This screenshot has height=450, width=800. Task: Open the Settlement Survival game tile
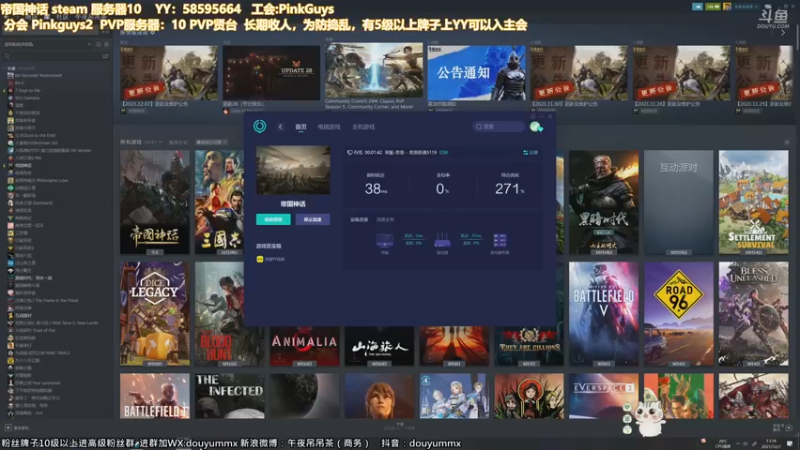coord(754,202)
